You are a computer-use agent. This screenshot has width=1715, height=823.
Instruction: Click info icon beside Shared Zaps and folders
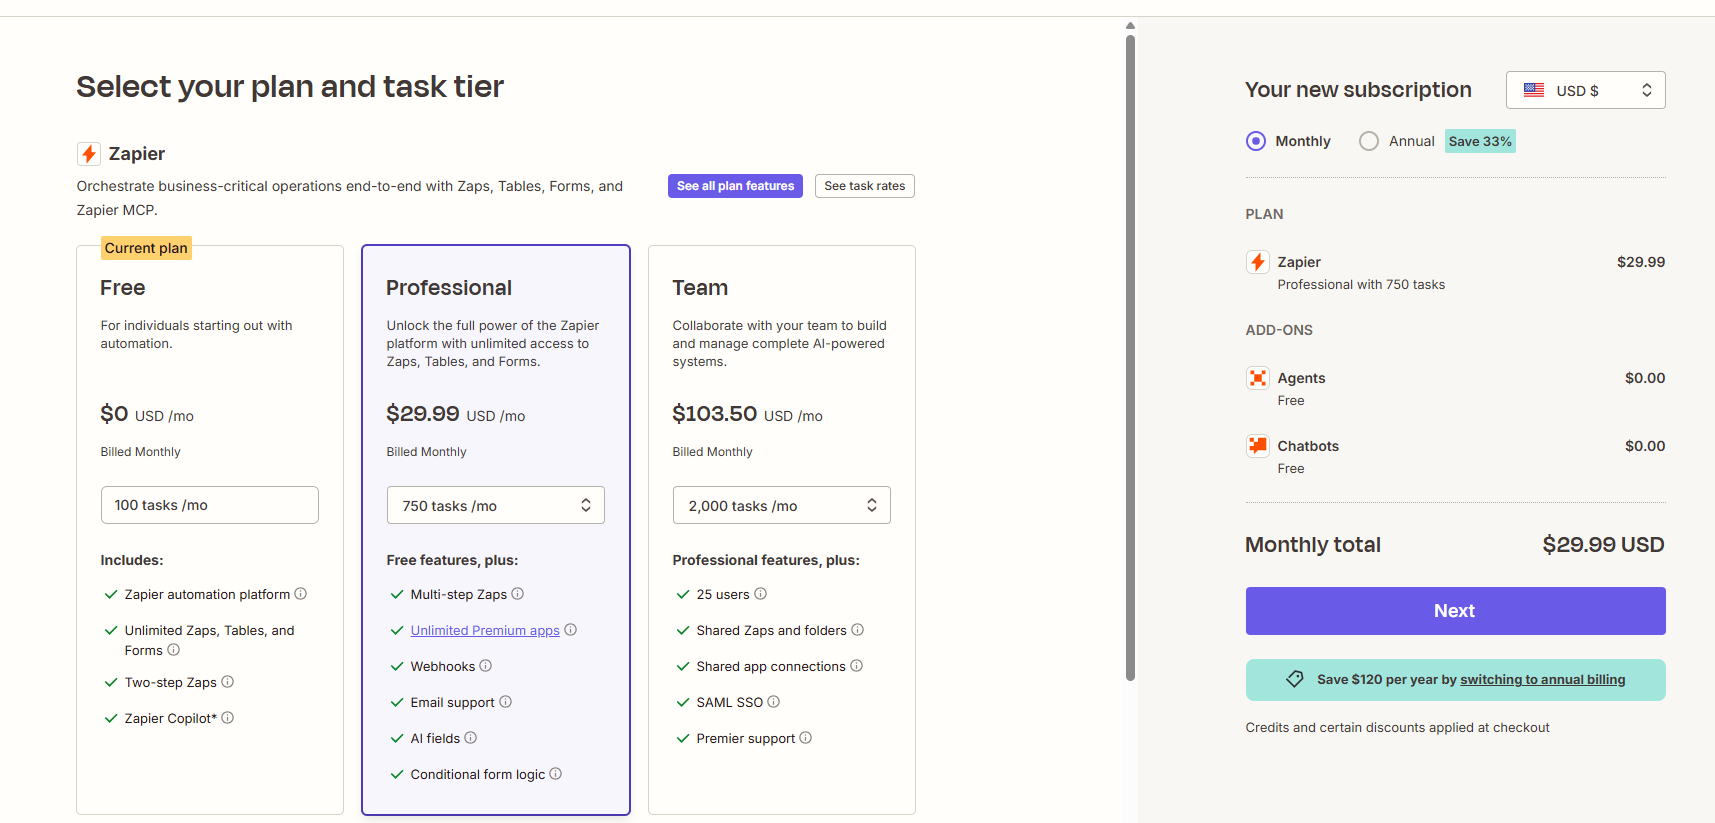pyautogui.click(x=858, y=630)
